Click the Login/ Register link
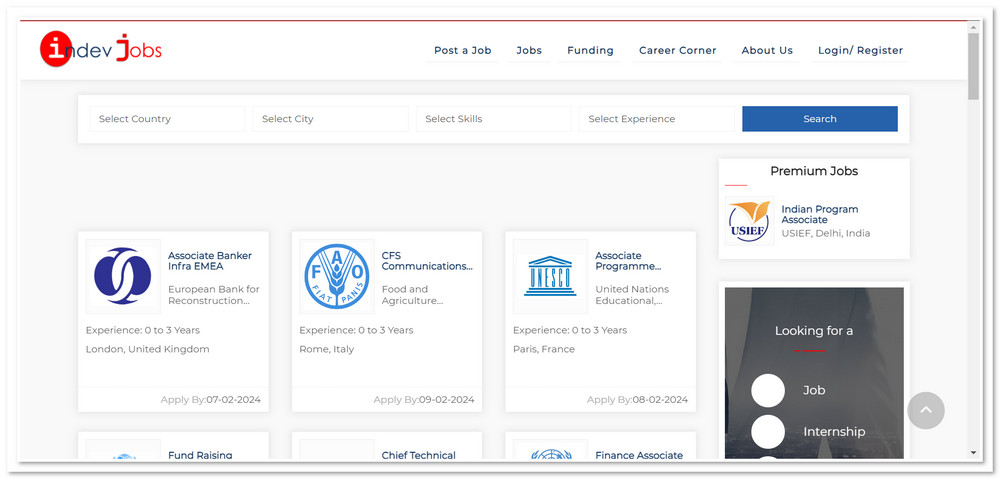The height and width of the screenshot is (479, 1000). point(860,50)
